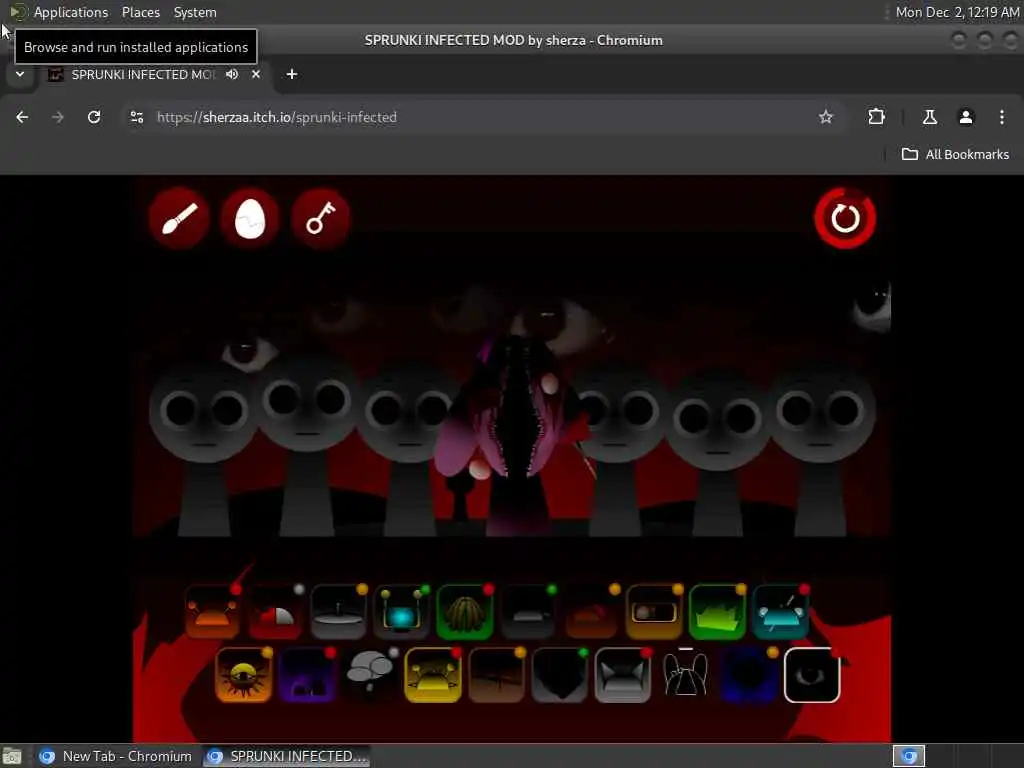1024x768 pixels.
Task: Select the dark gray flat cap sound icon
Action: tap(528, 612)
